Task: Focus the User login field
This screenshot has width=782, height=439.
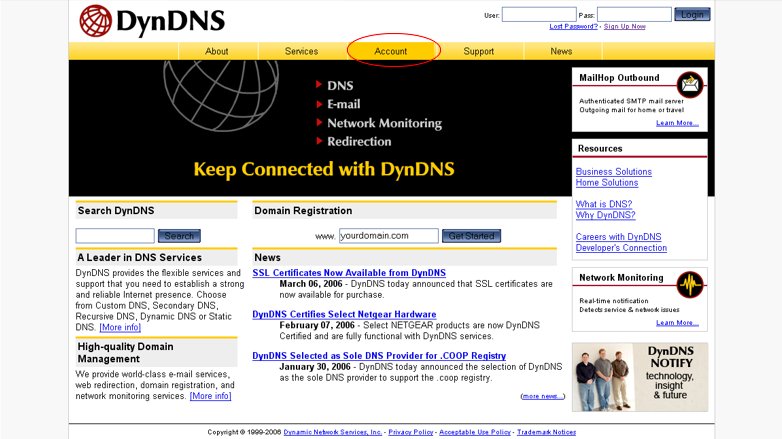Action: 538,15
